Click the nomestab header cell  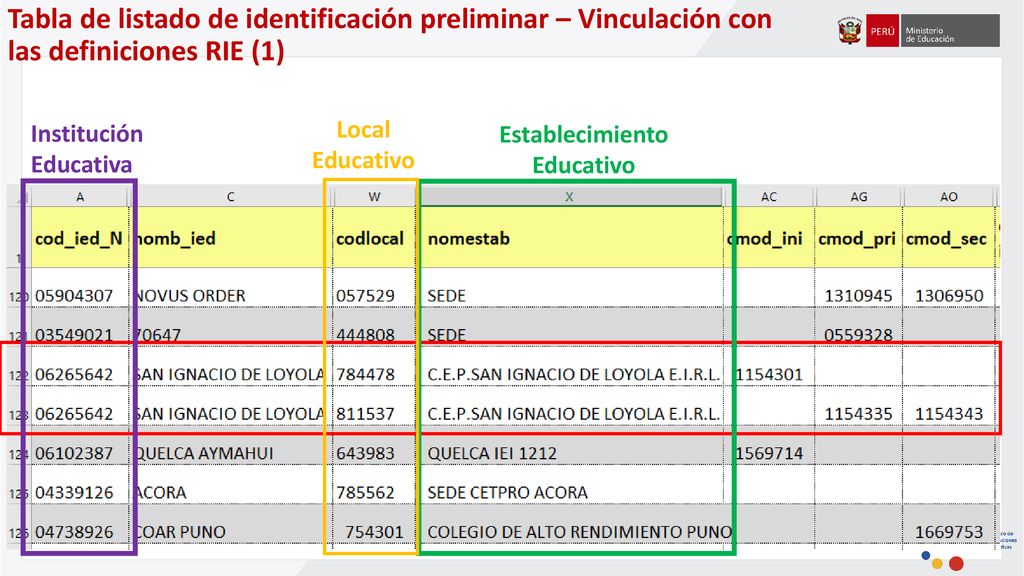(x=571, y=237)
